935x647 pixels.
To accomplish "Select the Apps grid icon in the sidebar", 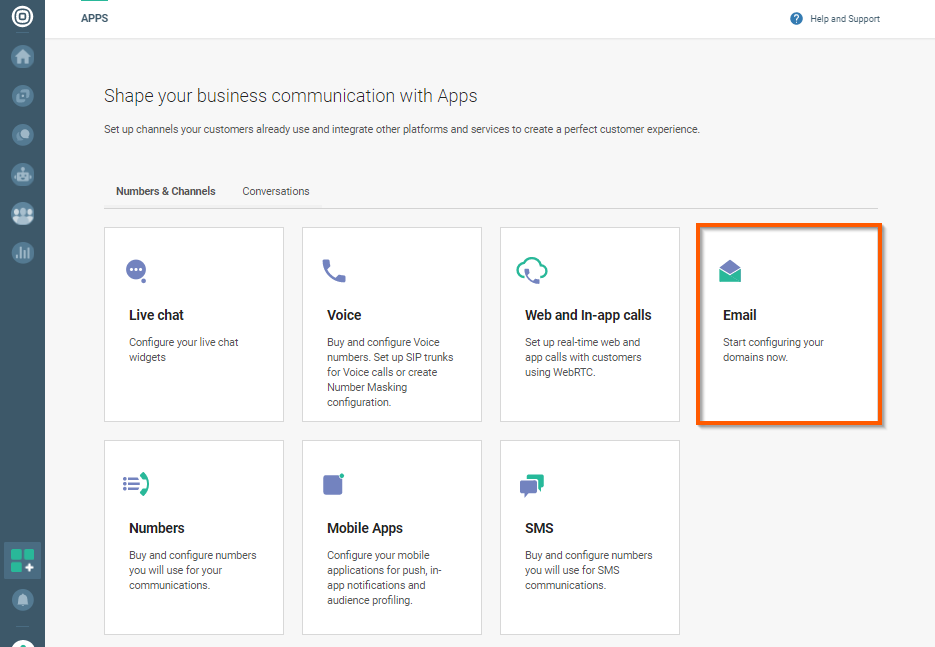I will pos(22,560).
